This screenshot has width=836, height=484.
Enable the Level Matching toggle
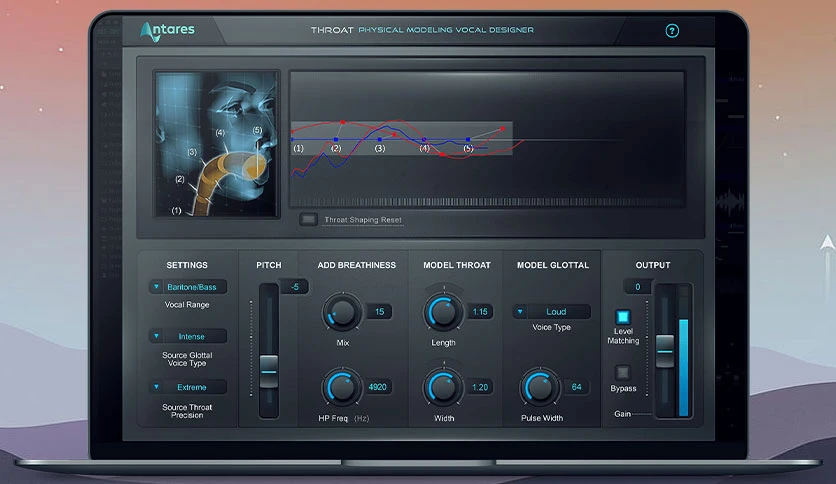(623, 317)
